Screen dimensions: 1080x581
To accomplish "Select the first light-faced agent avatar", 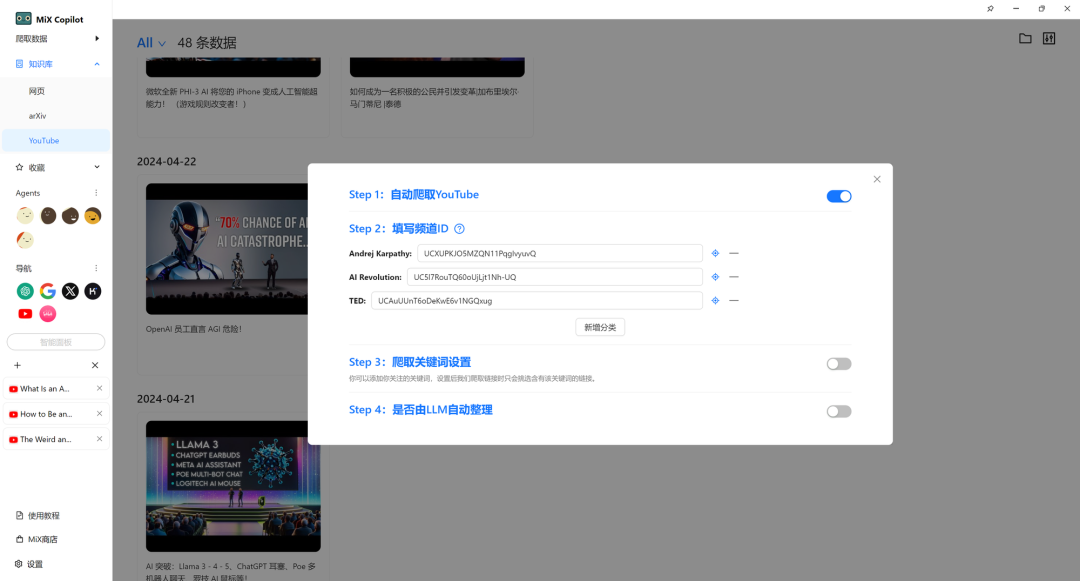I will (25, 216).
